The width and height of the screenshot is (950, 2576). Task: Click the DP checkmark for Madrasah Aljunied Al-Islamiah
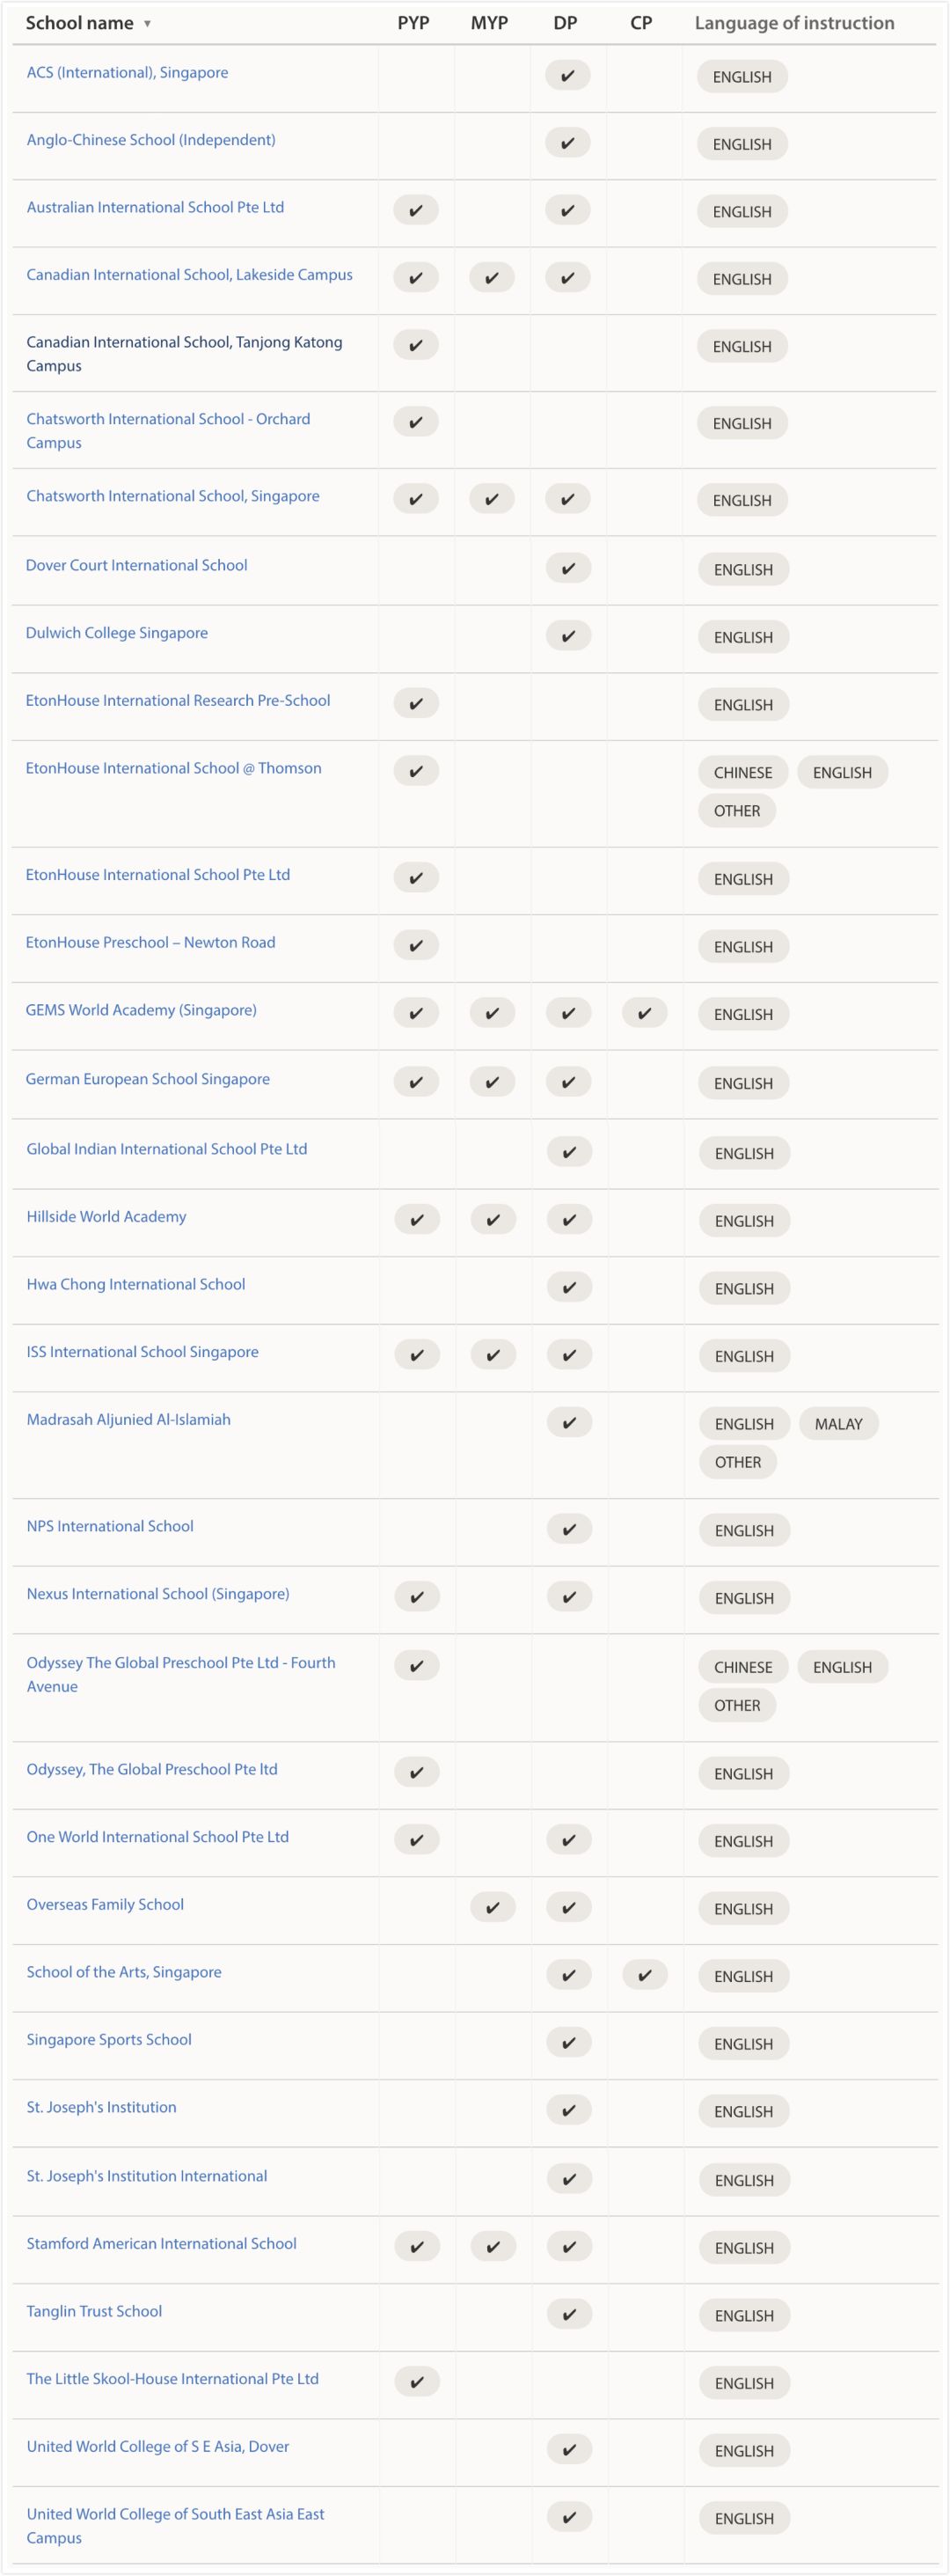569,1422
